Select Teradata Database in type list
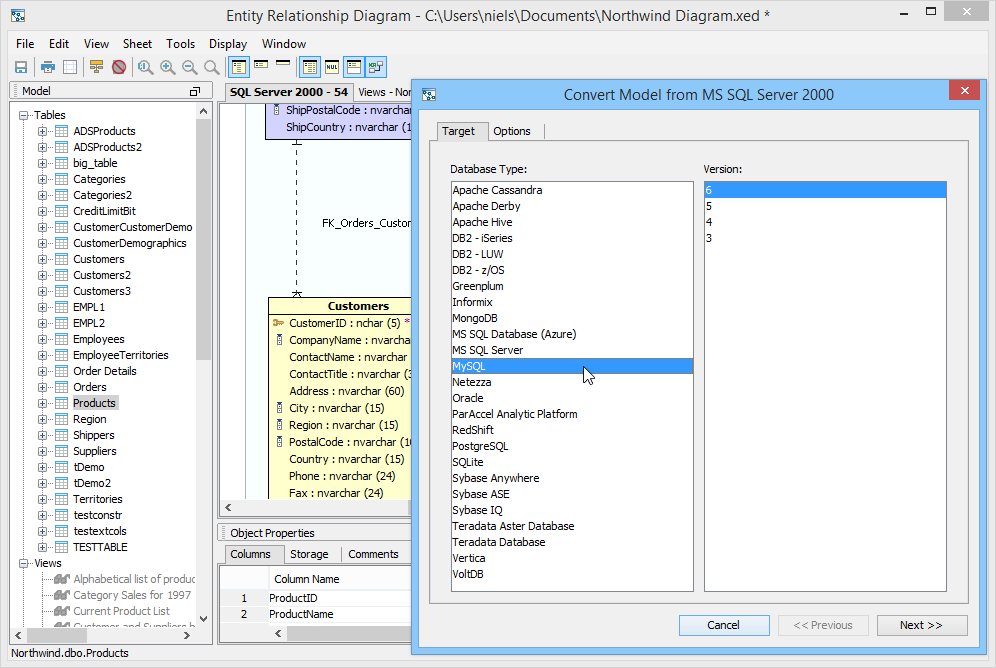Screen dimensions: 996x668 [572, 542]
